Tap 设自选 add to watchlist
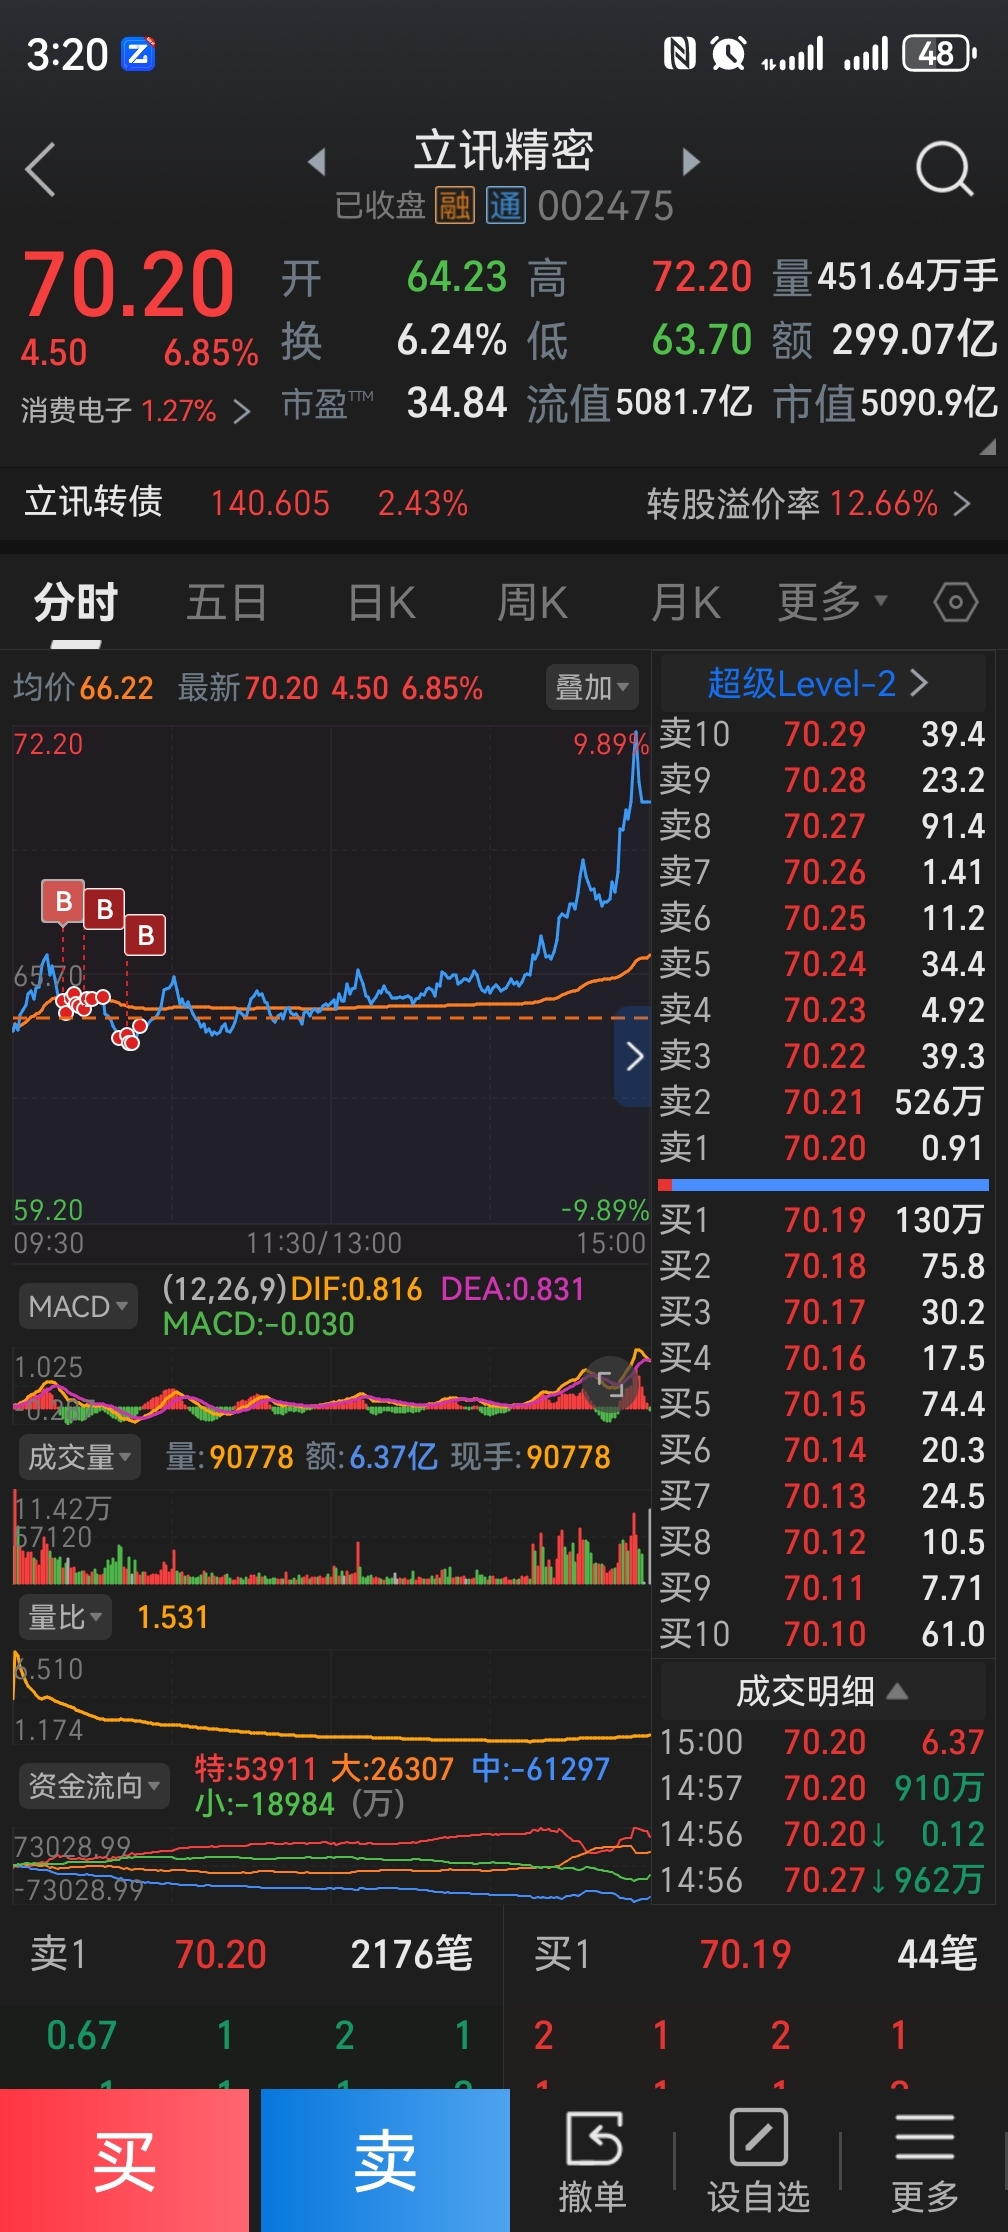 point(758,2160)
